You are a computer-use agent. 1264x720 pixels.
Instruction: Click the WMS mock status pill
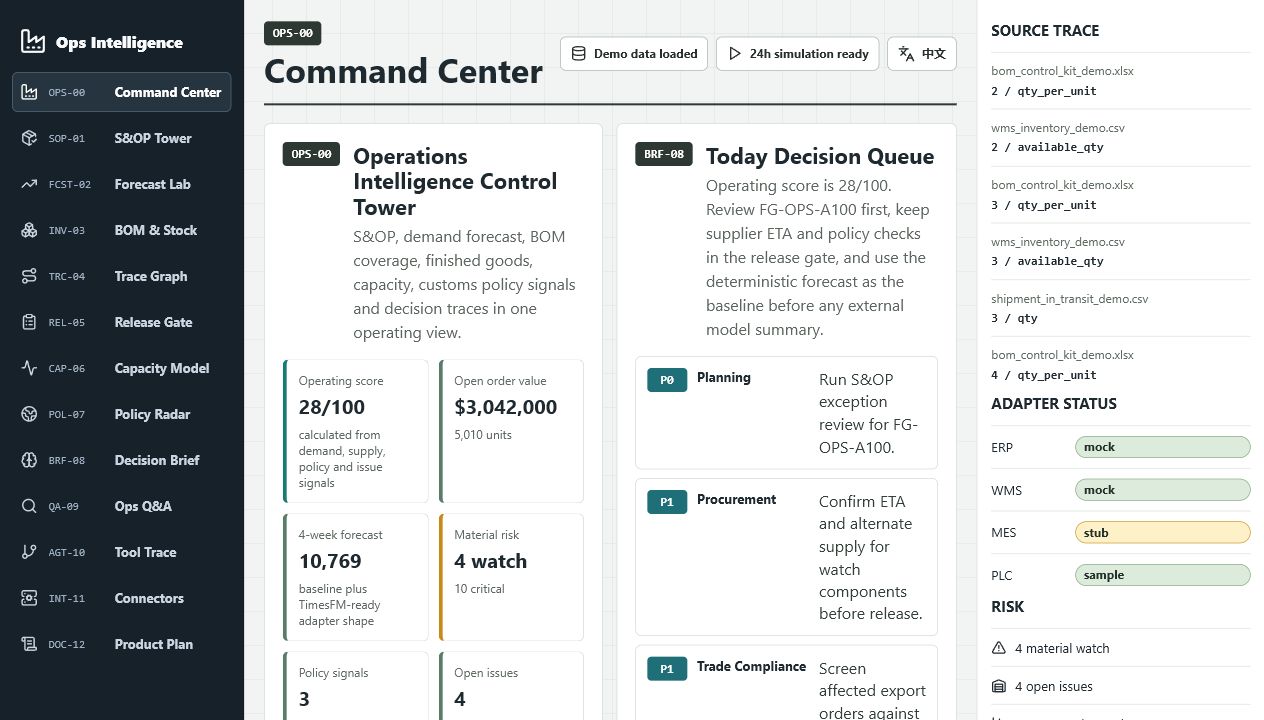[1162, 490]
